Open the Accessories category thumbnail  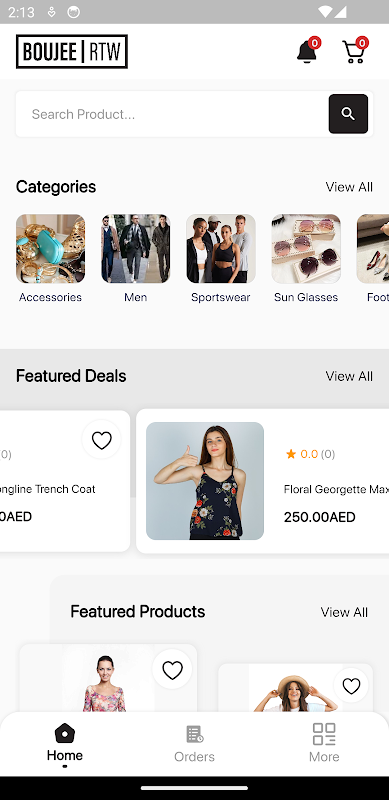[x=51, y=248]
